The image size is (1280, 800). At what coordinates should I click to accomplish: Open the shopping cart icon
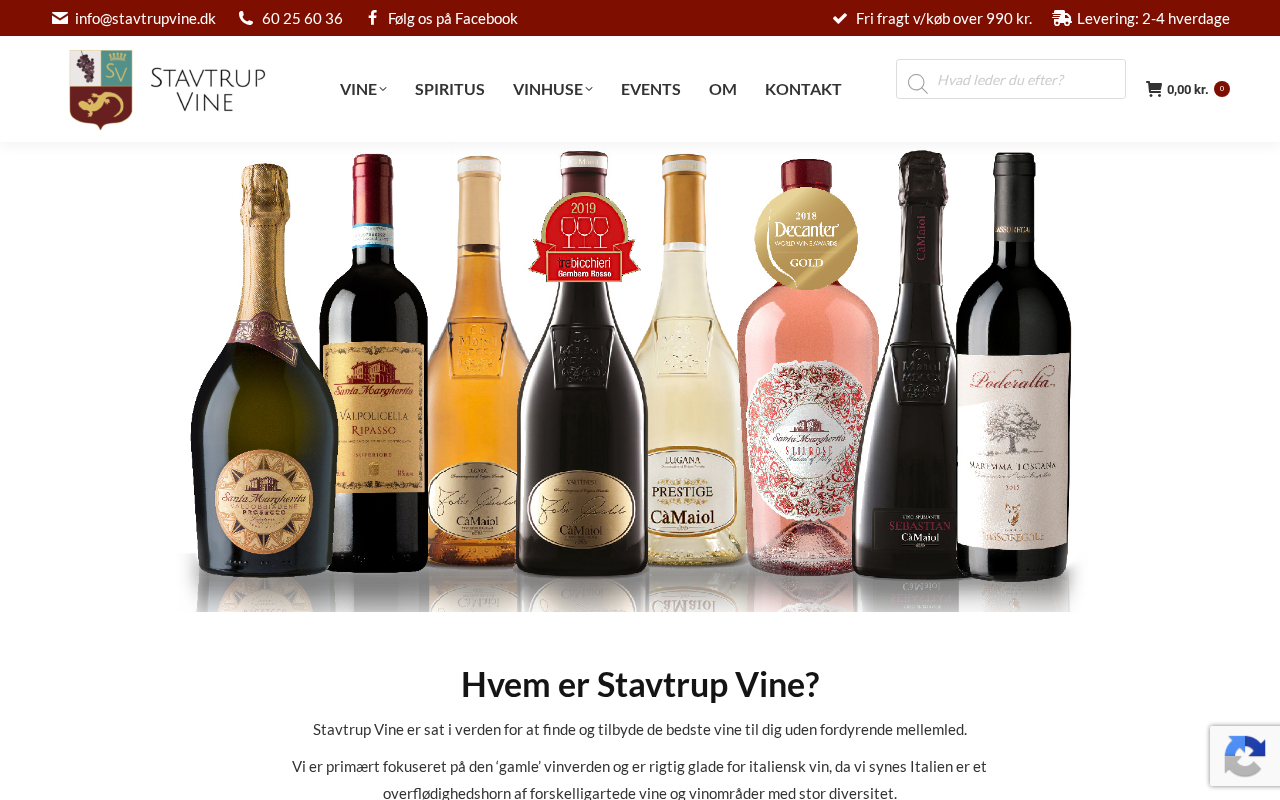click(x=1154, y=89)
